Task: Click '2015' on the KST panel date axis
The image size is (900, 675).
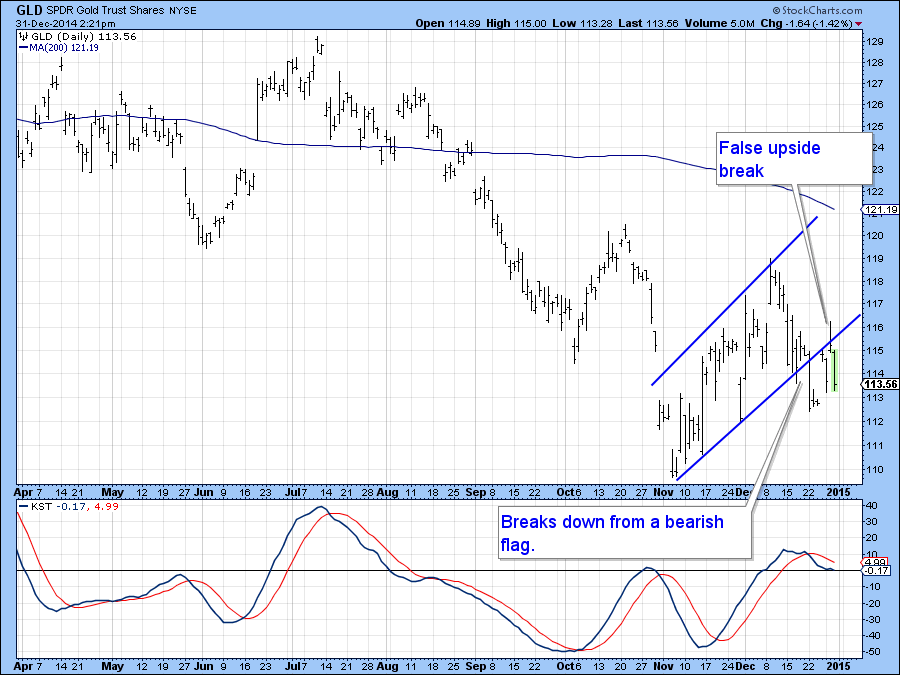Action: (x=839, y=666)
